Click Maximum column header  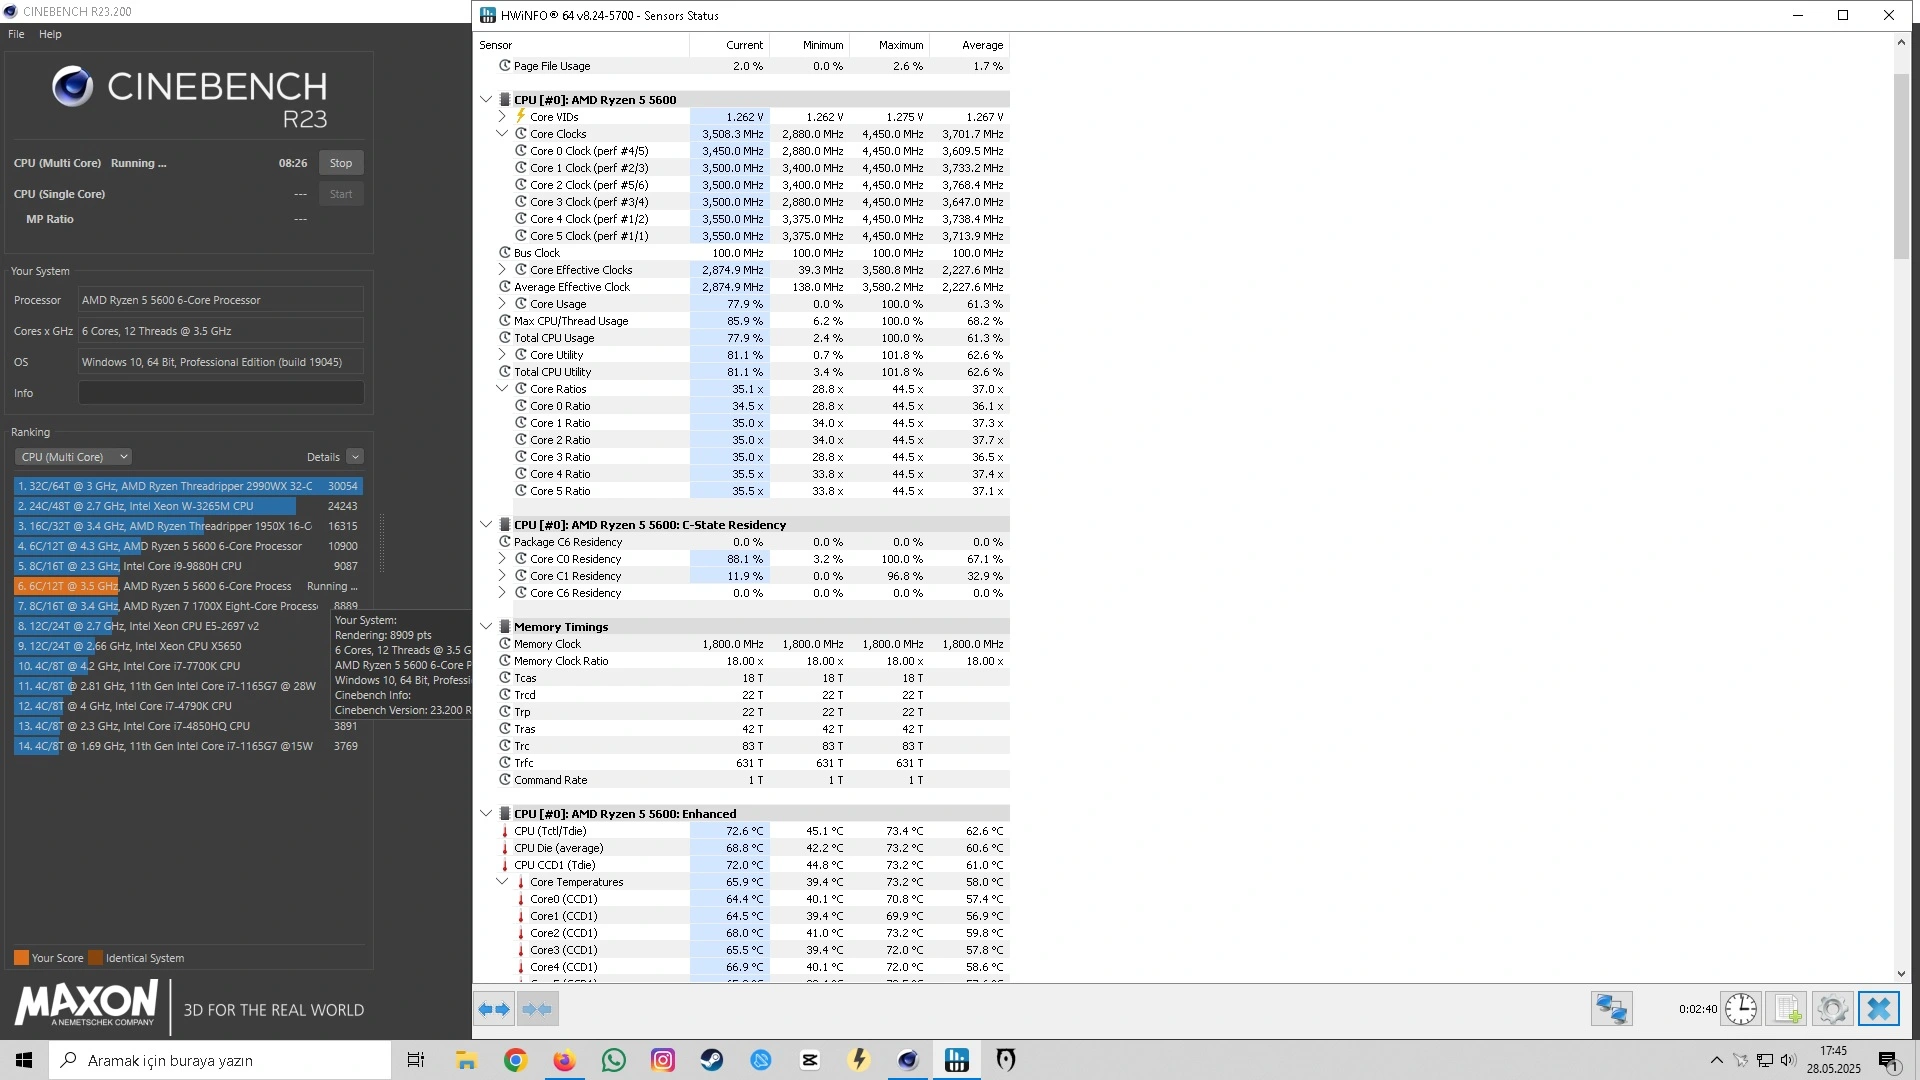coord(889,45)
